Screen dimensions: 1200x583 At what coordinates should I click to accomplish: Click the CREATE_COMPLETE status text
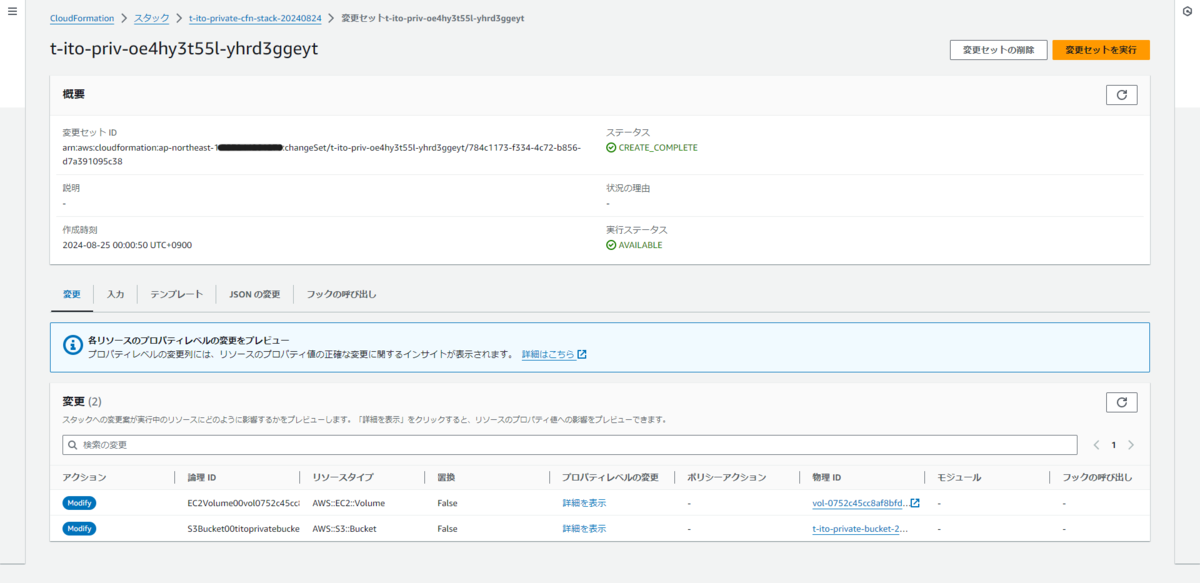coord(658,148)
